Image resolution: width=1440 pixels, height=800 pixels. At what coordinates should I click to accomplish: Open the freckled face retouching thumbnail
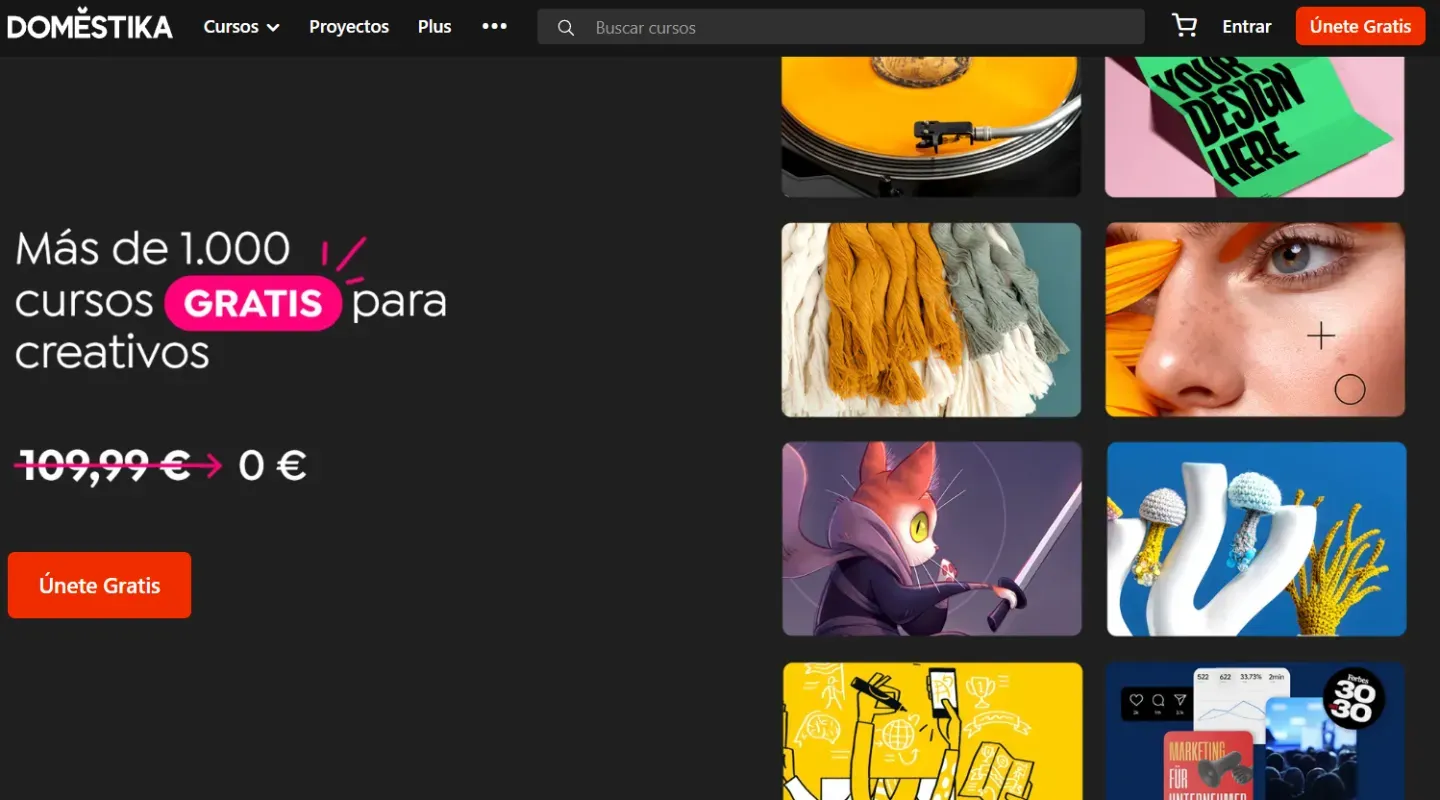click(1255, 320)
